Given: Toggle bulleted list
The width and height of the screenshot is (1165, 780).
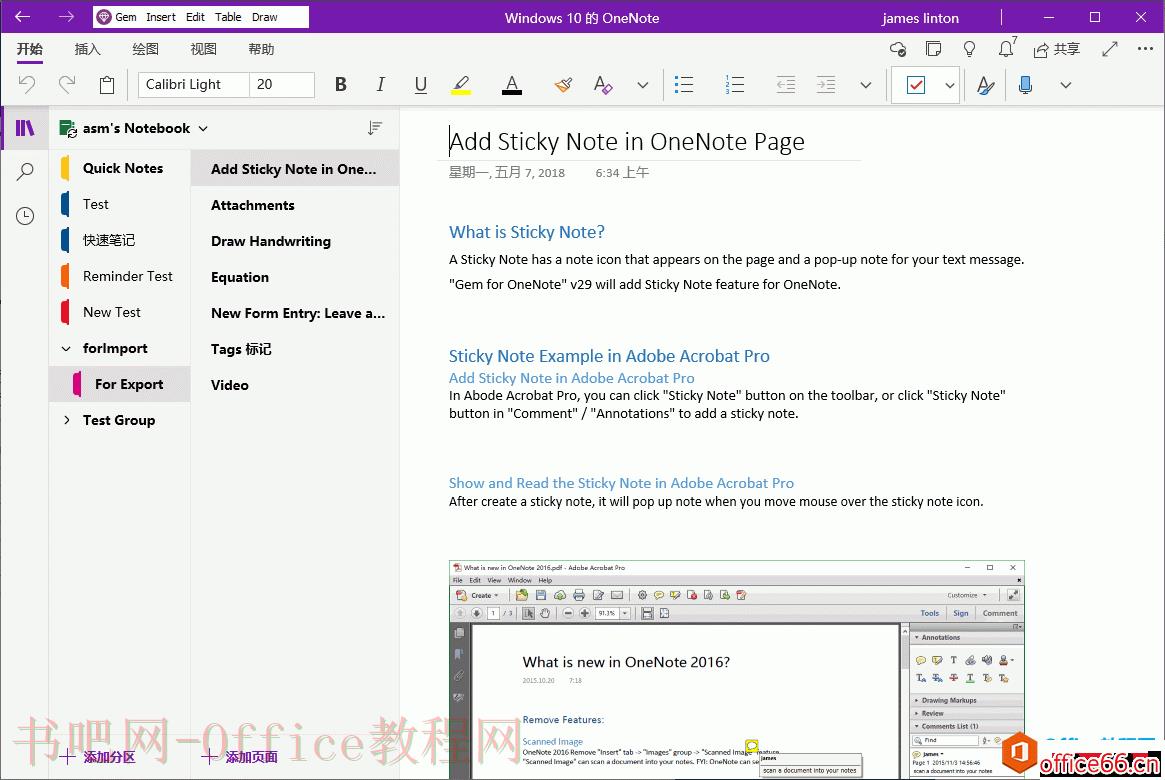Looking at the screenshot, I should [x=684, y=85].
